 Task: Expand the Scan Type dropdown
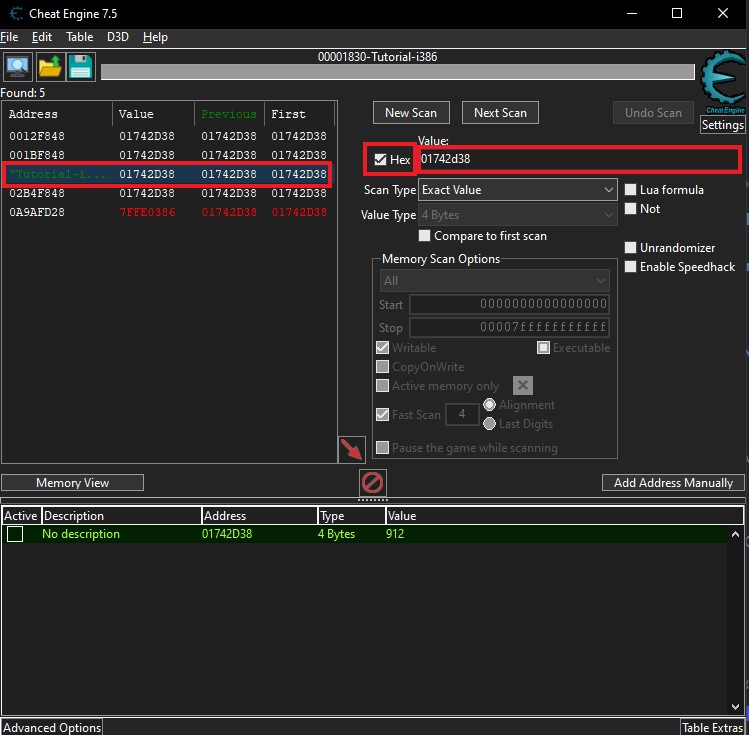click(518, 190)
